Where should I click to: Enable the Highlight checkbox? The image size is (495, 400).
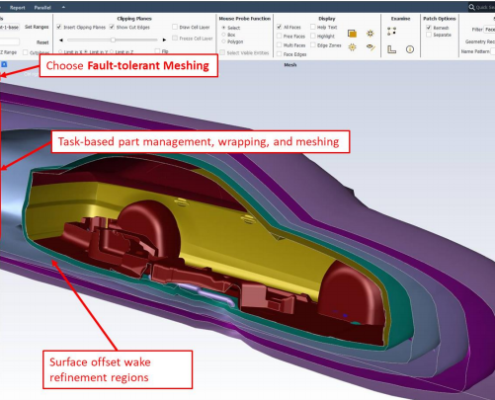pos(313,36)
